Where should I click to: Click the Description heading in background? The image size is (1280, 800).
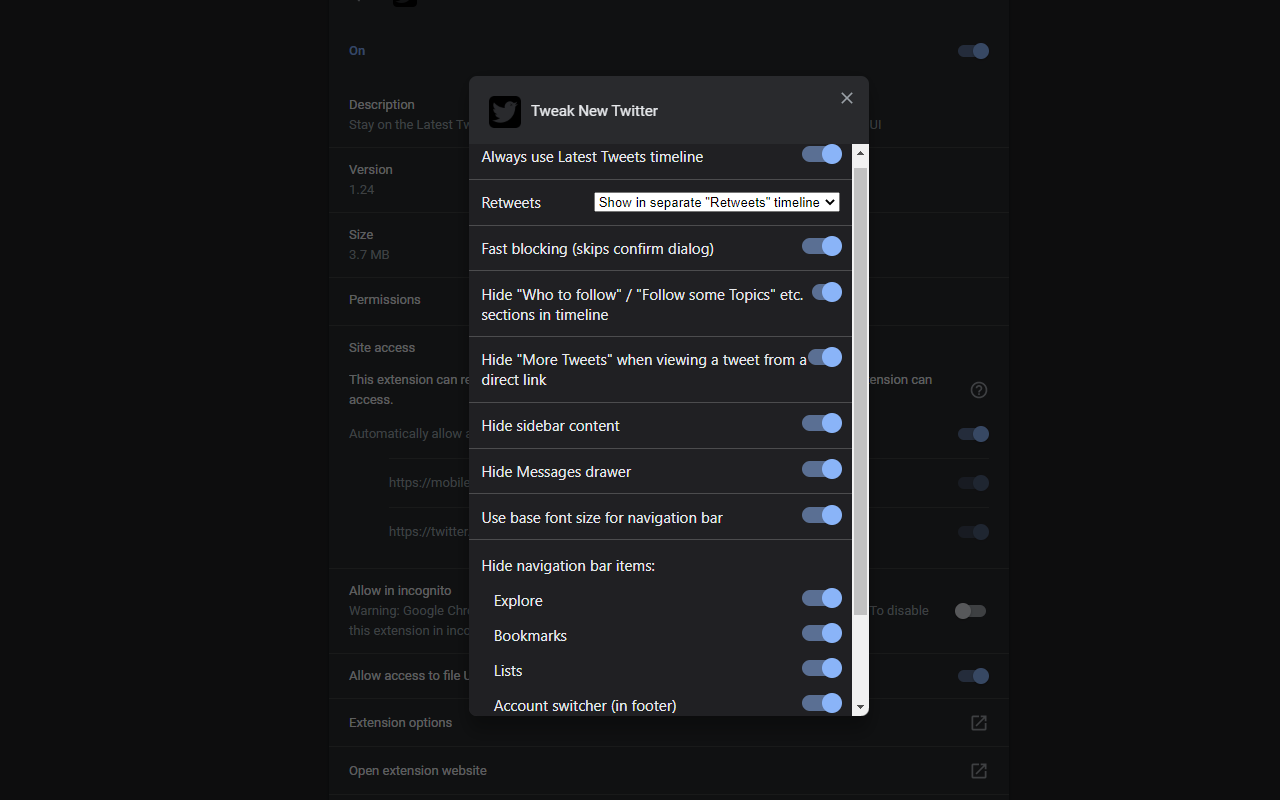pos(382,105)
